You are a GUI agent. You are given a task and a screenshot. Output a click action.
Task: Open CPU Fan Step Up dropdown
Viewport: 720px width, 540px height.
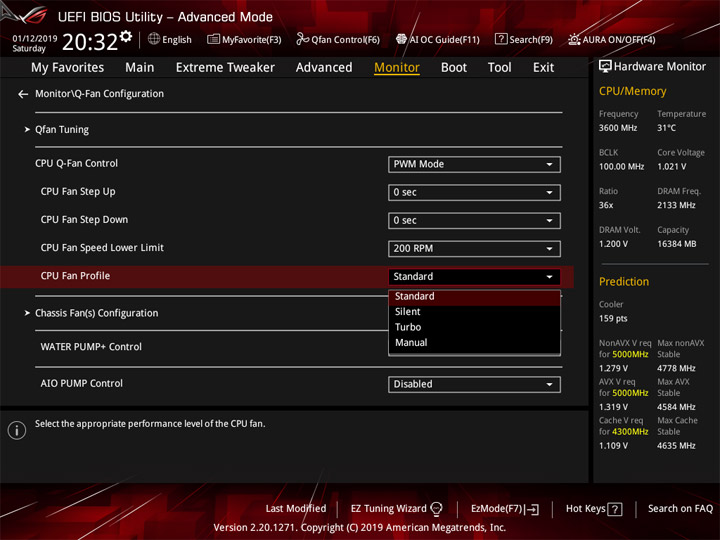click(474, 192)
